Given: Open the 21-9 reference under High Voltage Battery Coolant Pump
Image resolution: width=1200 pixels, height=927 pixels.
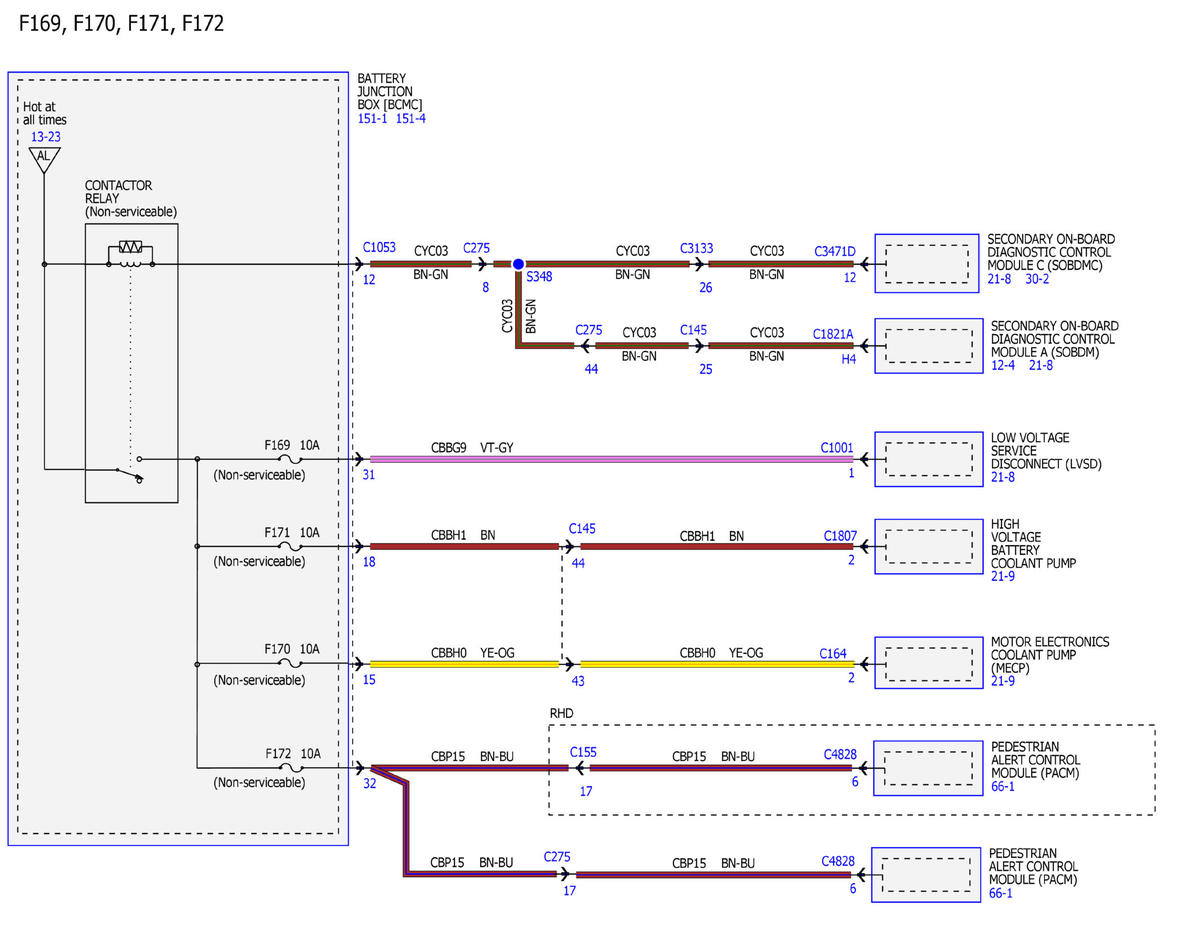Looking at the screenshot, I should click(1003, 576).
